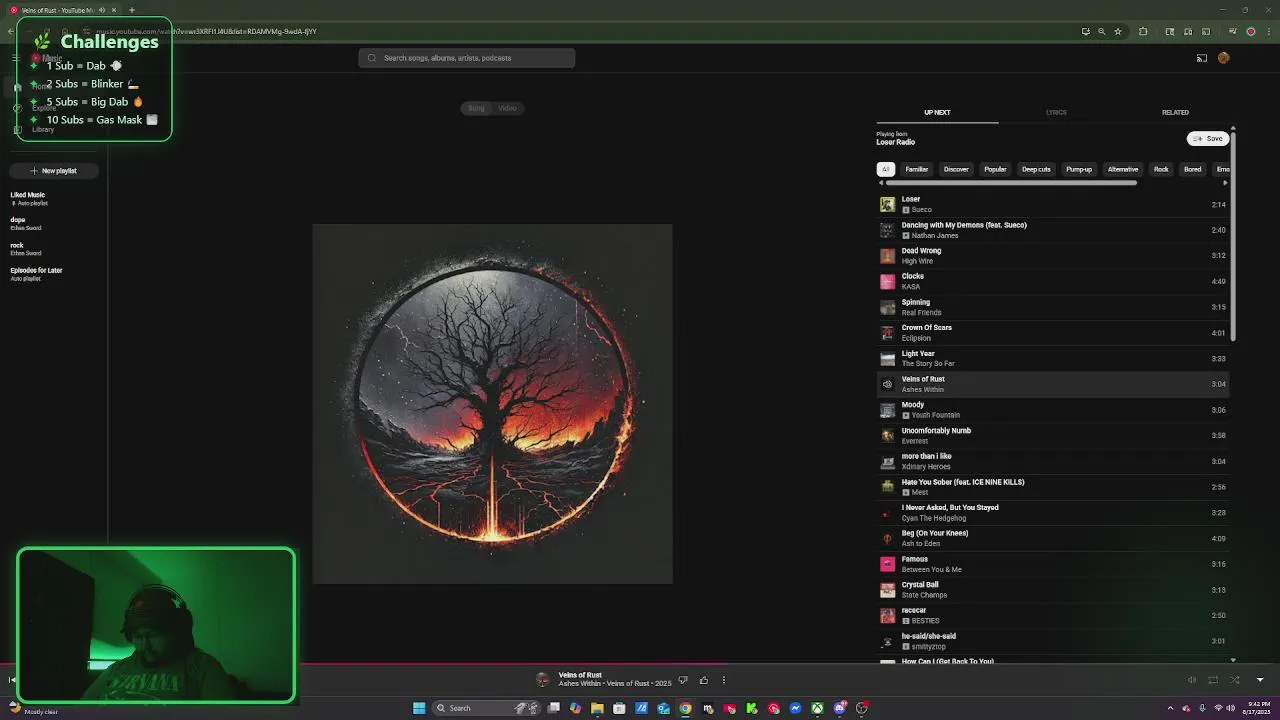This screenshot has width=1280, height=720.
Task: Play Moody by Youth Fountain
Action: (x=1052, y=410)
